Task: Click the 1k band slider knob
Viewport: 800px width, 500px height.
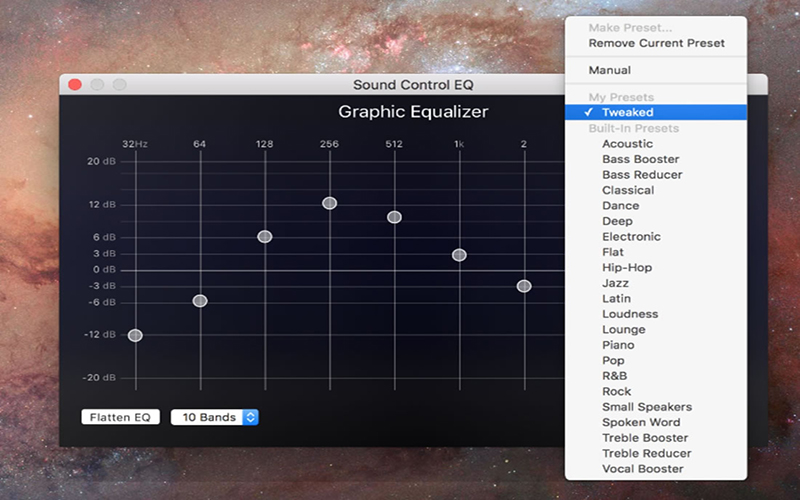Action: [459, 255]
